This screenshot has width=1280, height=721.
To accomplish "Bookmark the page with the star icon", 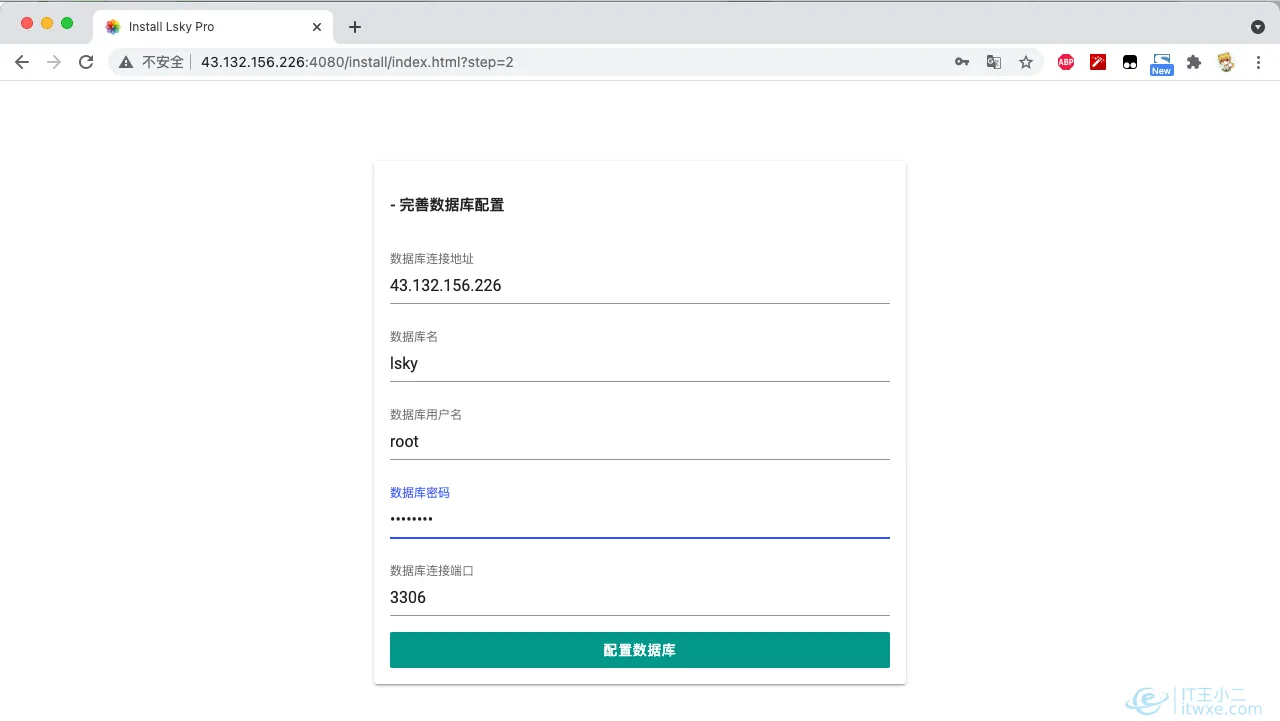I will pyautogui.click(x=1026, y=62).
